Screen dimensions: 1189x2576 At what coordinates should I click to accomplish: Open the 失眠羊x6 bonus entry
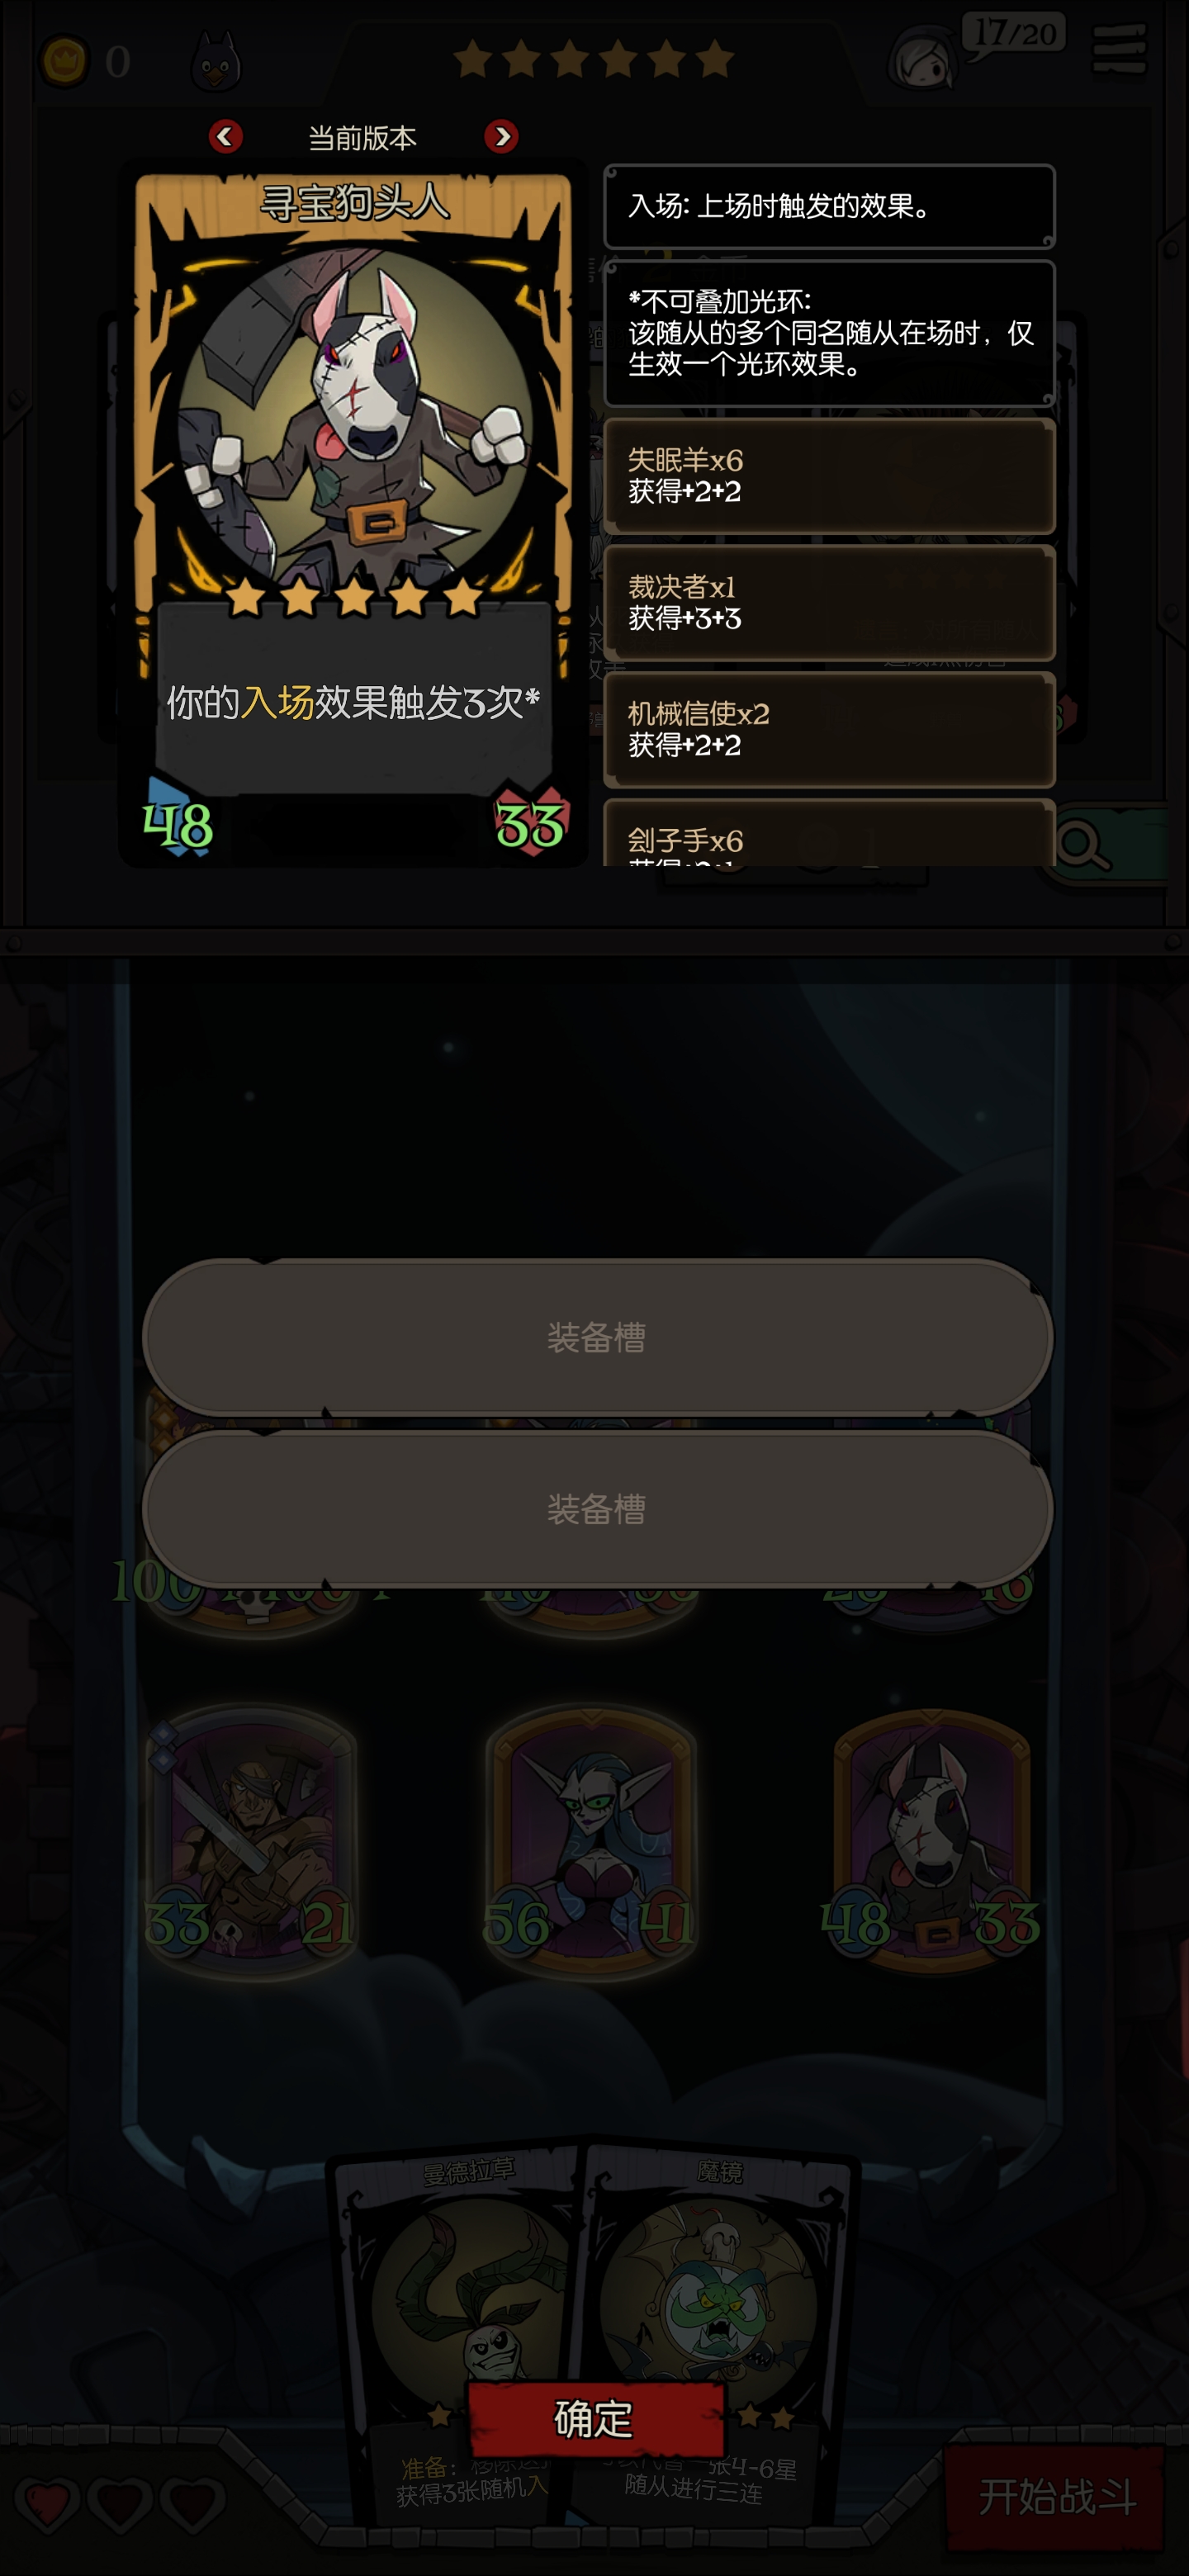(829, 476)
